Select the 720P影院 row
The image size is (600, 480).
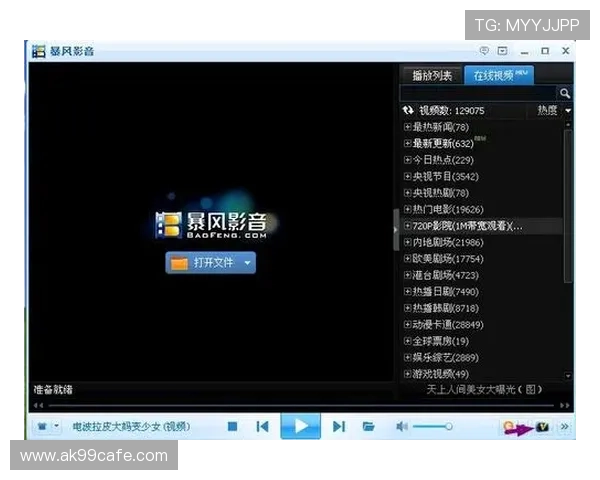point(481,226)
